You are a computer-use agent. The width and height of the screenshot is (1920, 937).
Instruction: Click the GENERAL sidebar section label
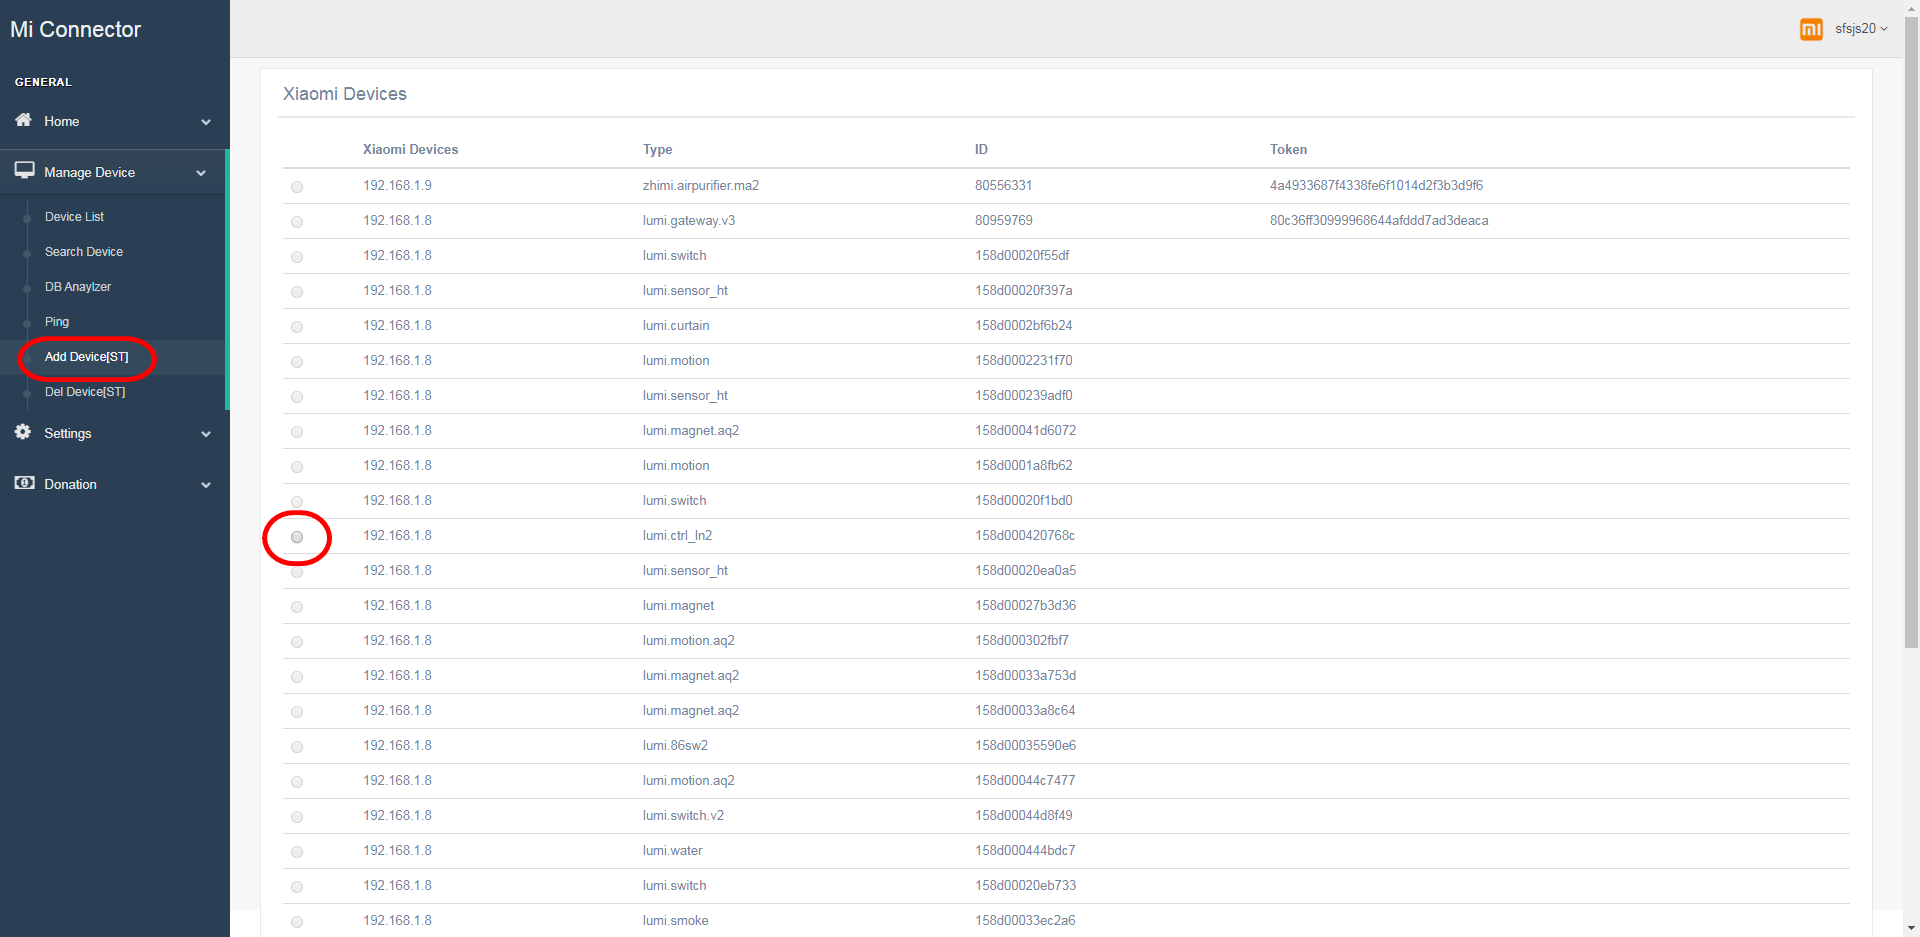pos(43,82)
